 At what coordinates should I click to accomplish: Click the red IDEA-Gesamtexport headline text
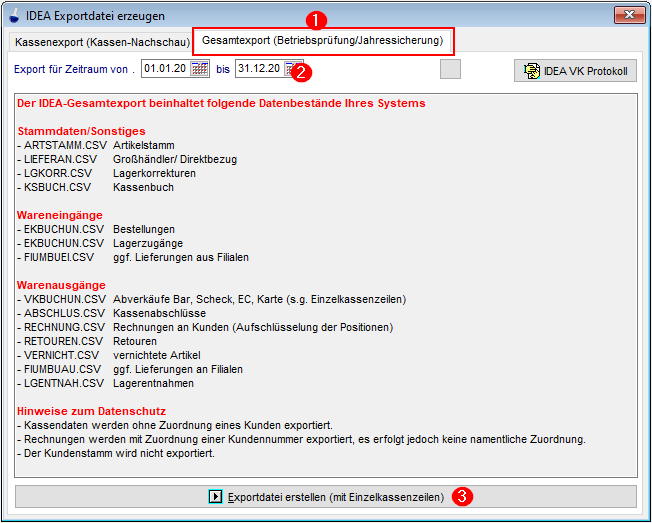tap(221, 104)
